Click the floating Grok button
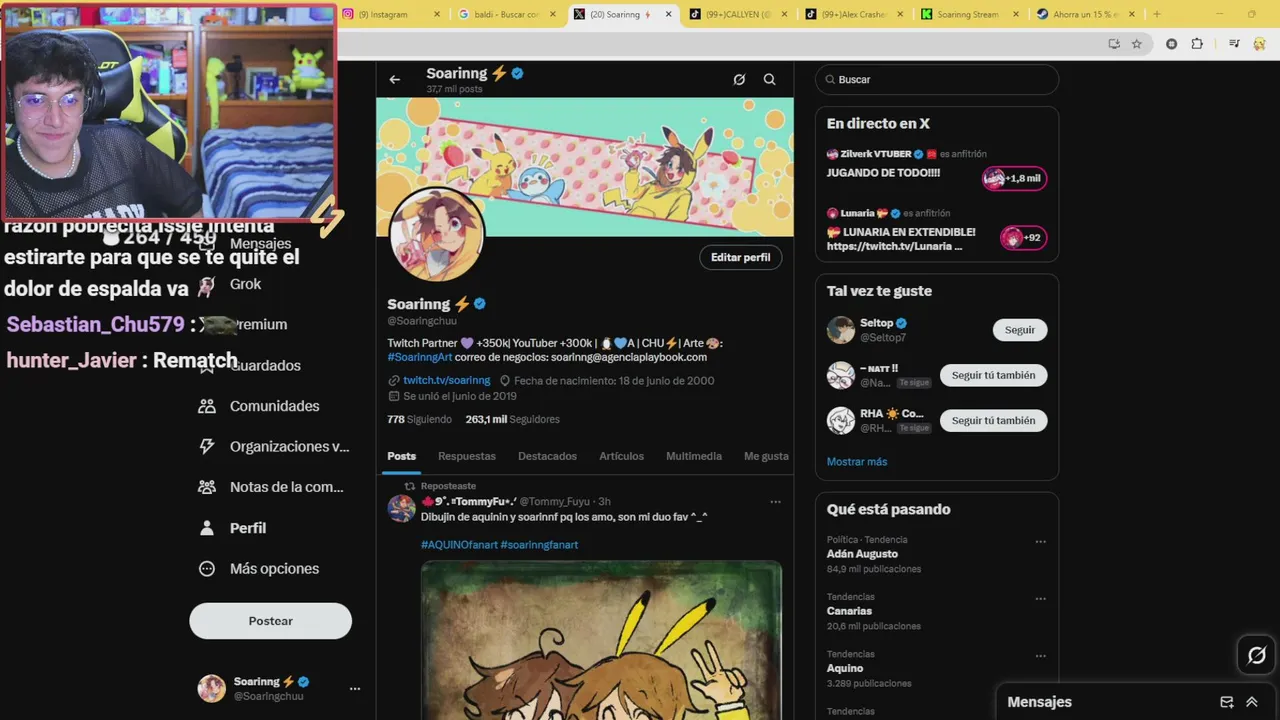The width and height of the screenshot is (1280, 720). [1257, 656]
